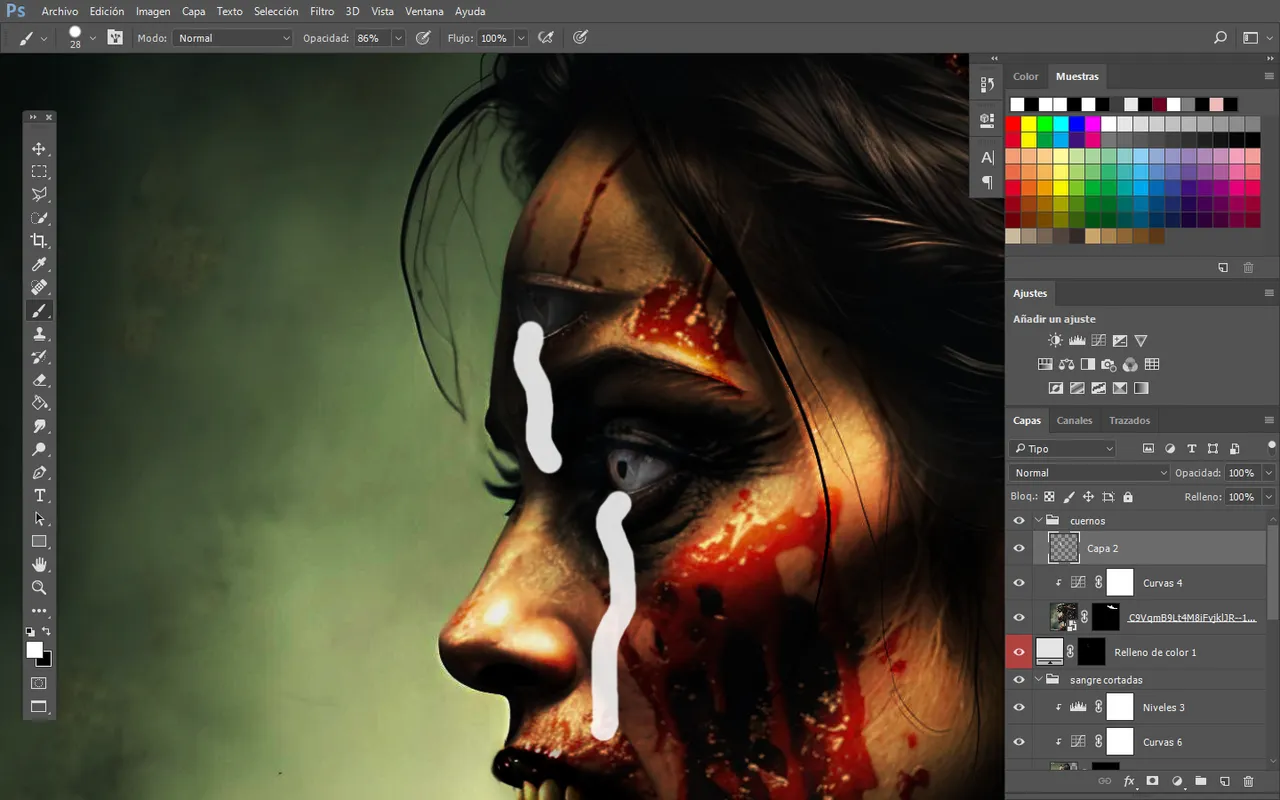
Task: Select the Zoom tool
Action: 39,588
